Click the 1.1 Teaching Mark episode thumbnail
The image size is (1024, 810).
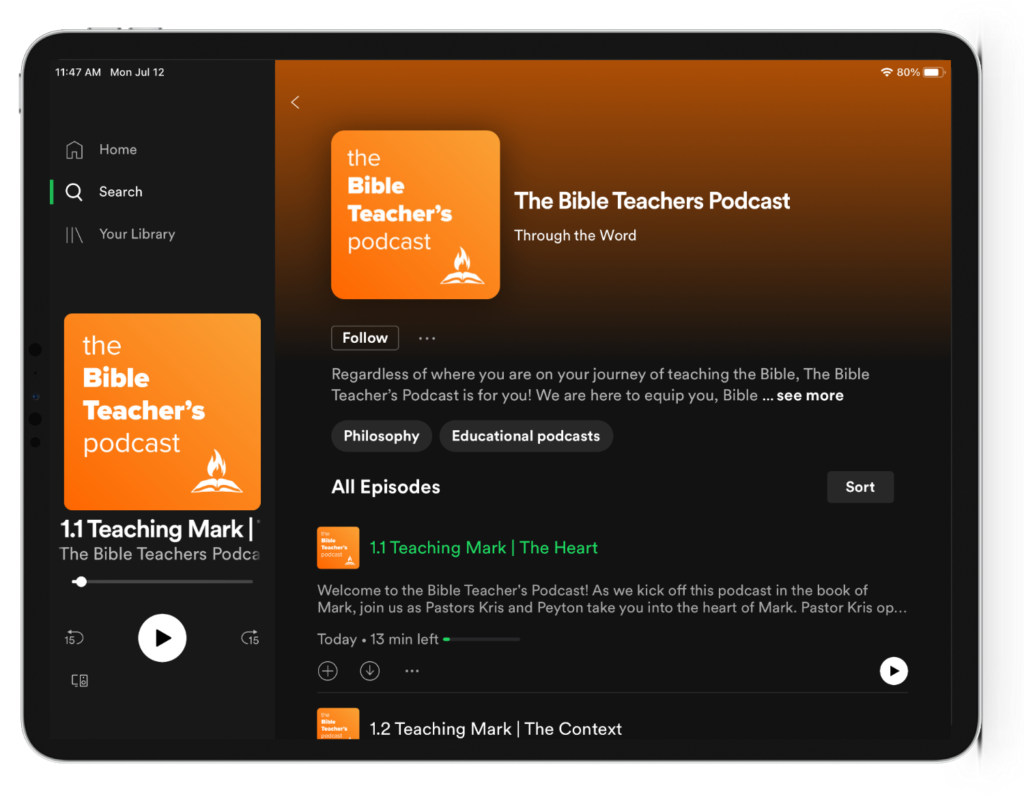338,547
